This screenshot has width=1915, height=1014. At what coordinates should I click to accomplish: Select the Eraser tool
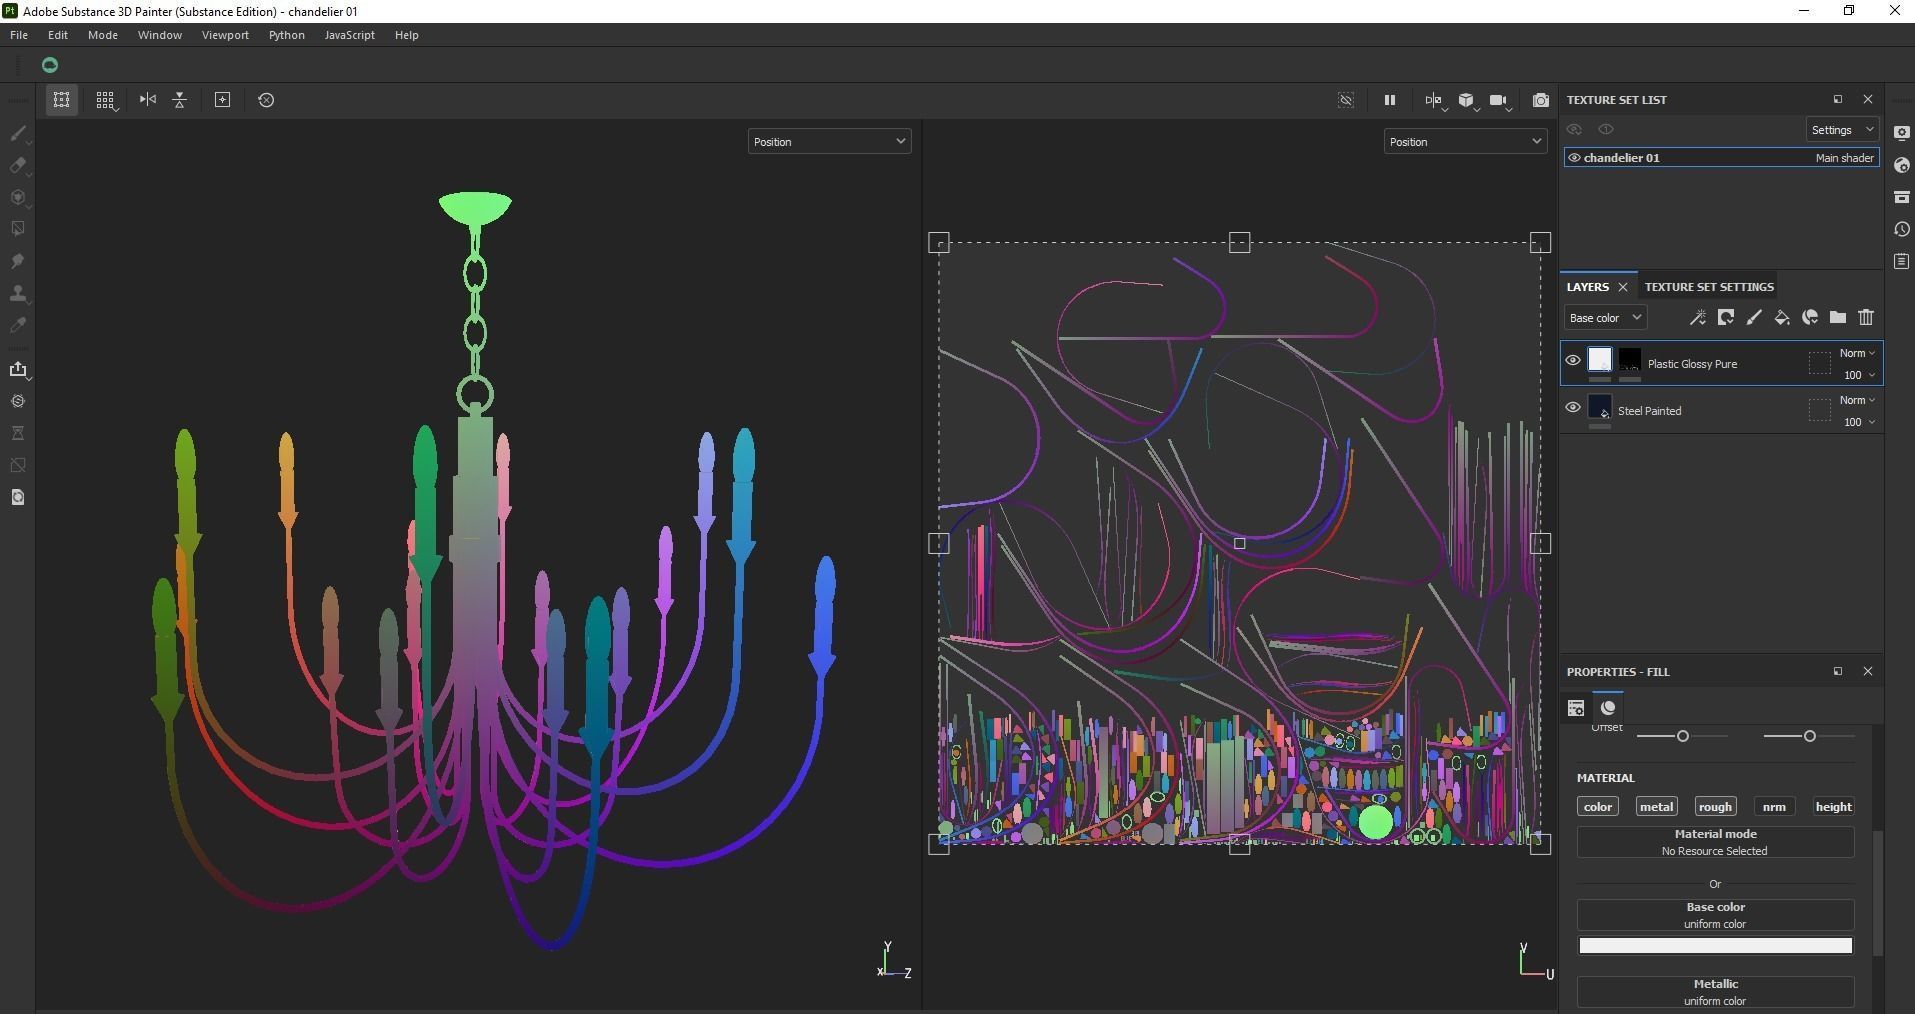(18, 165)
